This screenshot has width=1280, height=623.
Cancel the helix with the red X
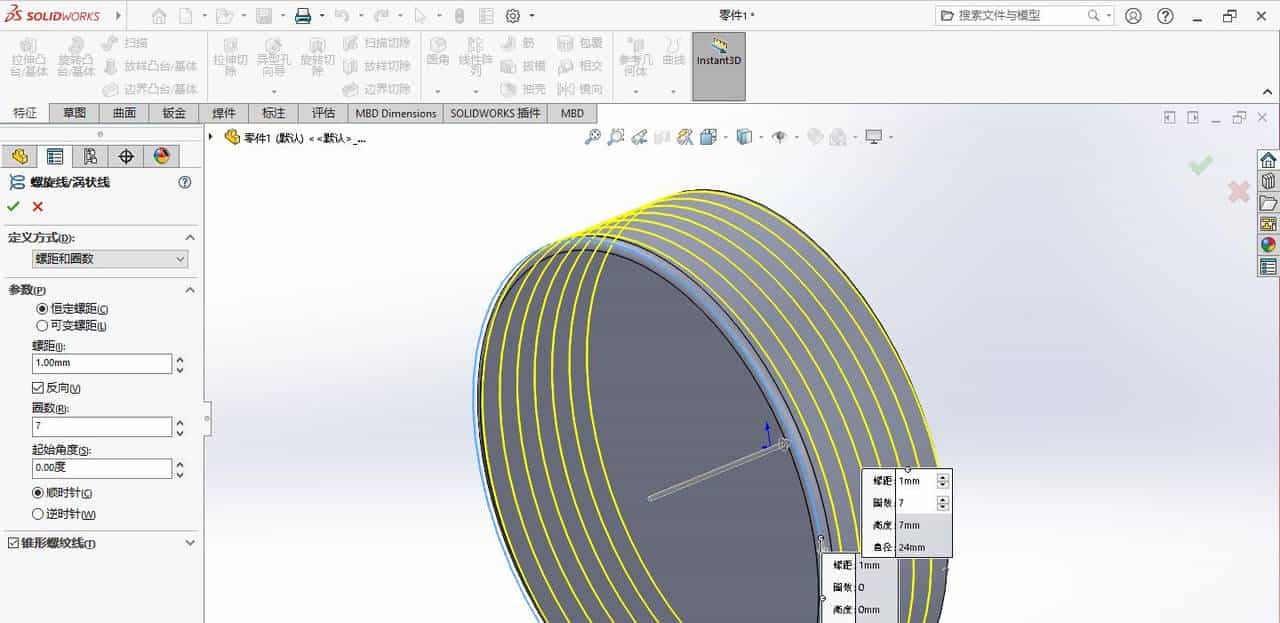point(36,206)
